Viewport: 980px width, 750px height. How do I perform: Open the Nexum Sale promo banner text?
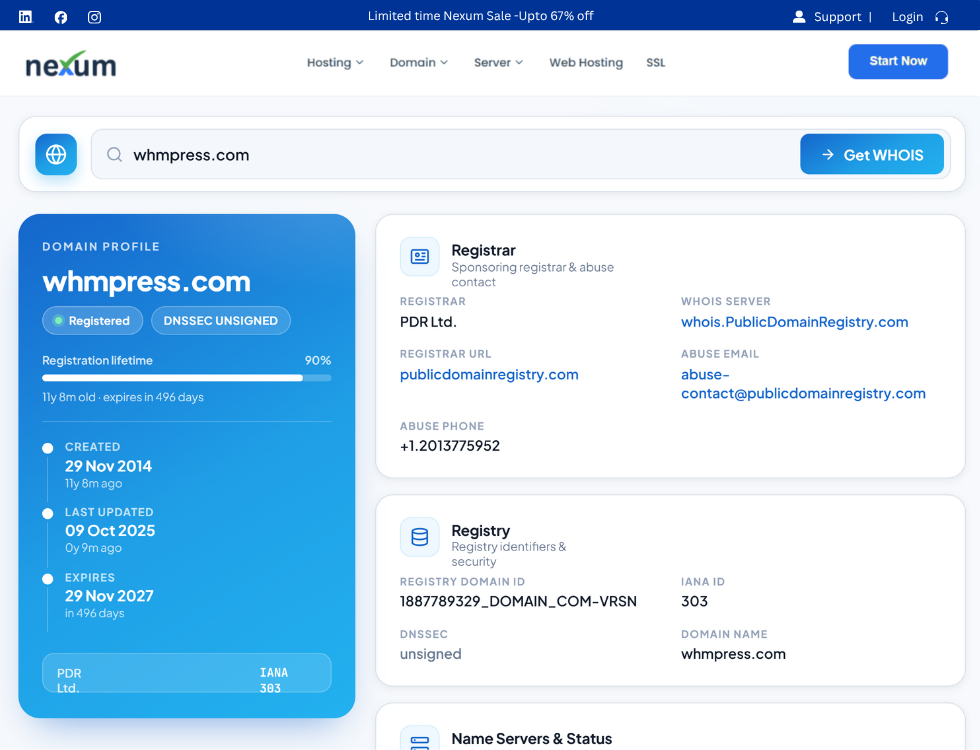pos(481,16)
